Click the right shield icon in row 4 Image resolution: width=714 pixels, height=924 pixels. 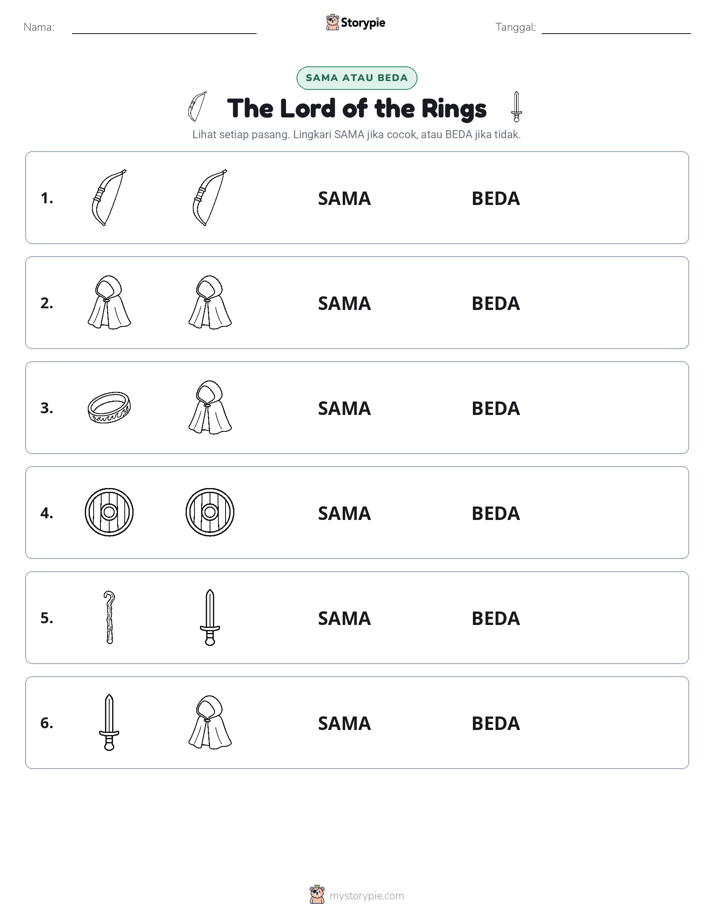pos(210,512)
